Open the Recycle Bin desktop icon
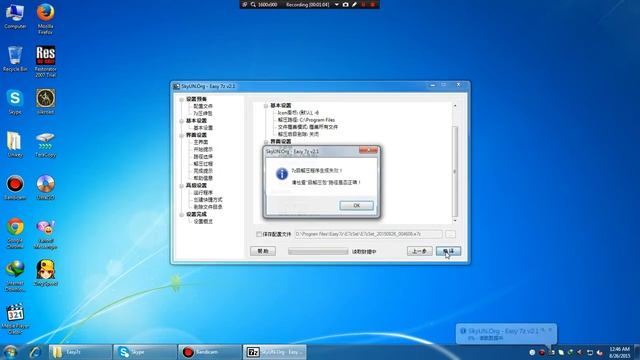 point(15,59)
